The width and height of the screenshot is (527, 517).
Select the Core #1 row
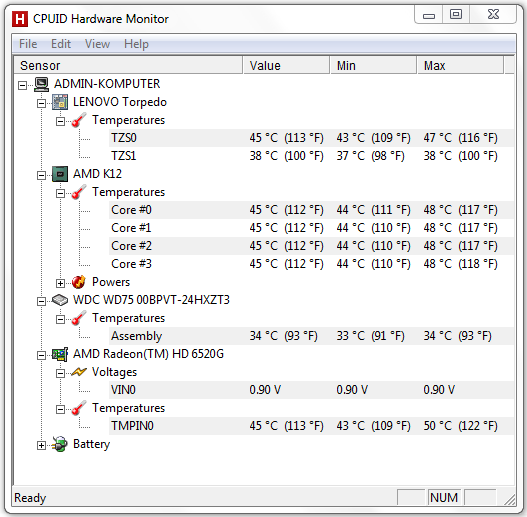point(311,228)
